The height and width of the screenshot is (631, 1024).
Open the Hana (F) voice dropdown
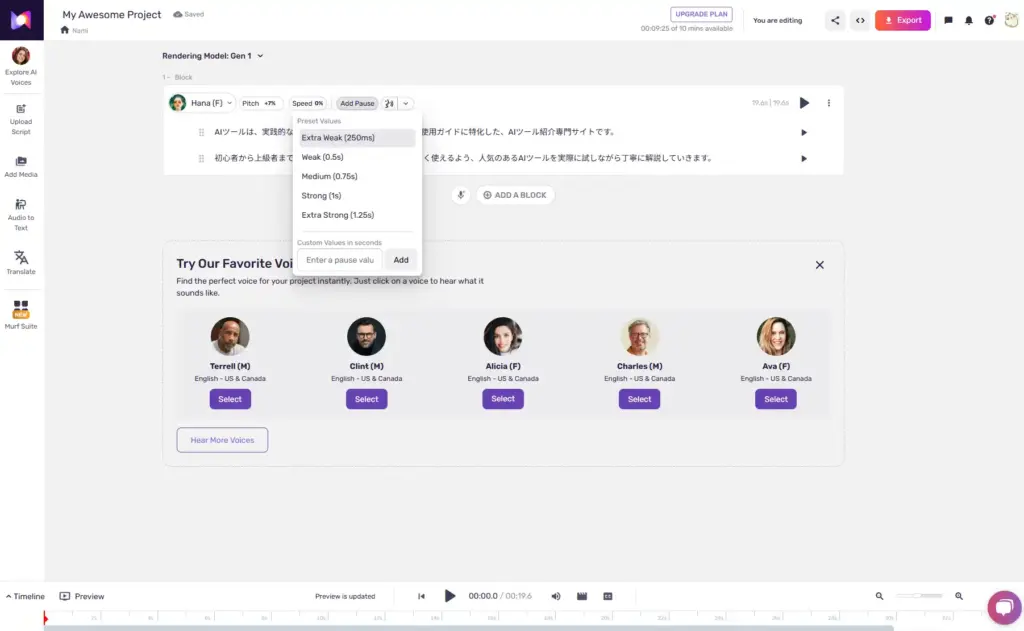pyautogui.click(x=201, y=103)
